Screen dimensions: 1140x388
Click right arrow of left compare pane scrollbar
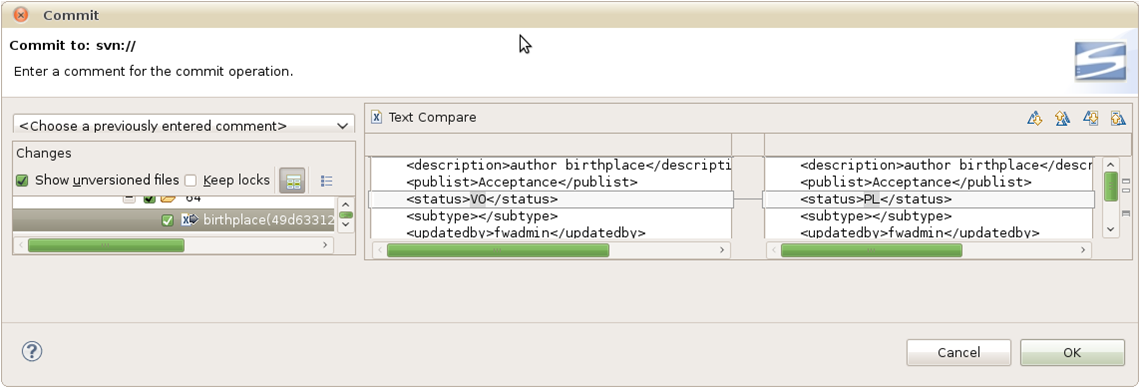[x=721, y=250]
